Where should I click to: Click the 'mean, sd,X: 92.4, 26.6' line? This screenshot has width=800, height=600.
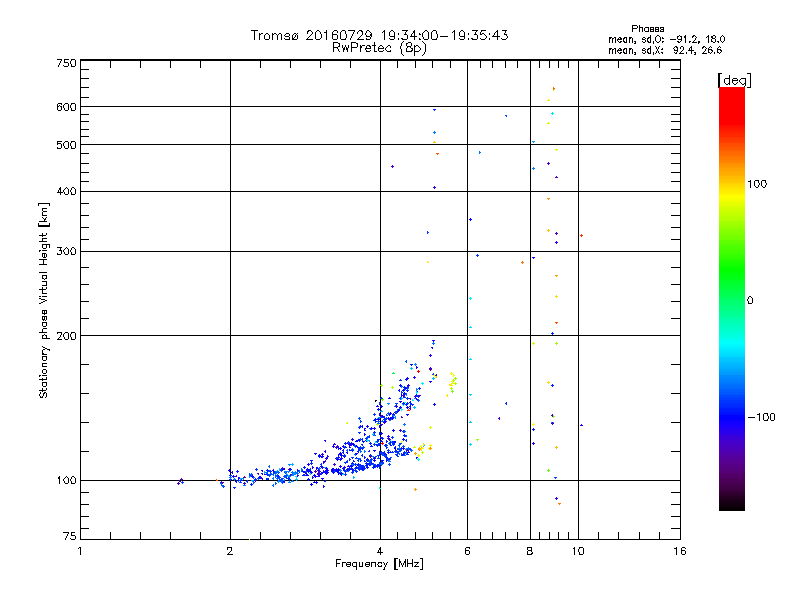(x=665, y=50)
